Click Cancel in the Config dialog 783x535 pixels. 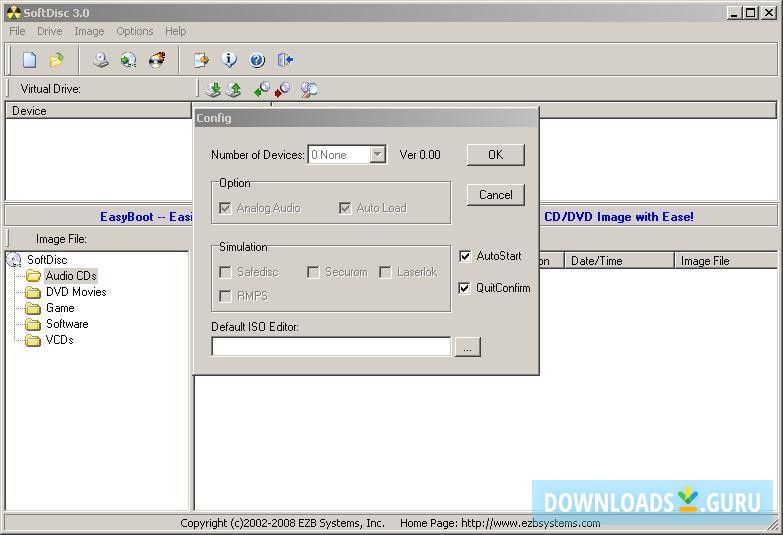click(496, 195)
